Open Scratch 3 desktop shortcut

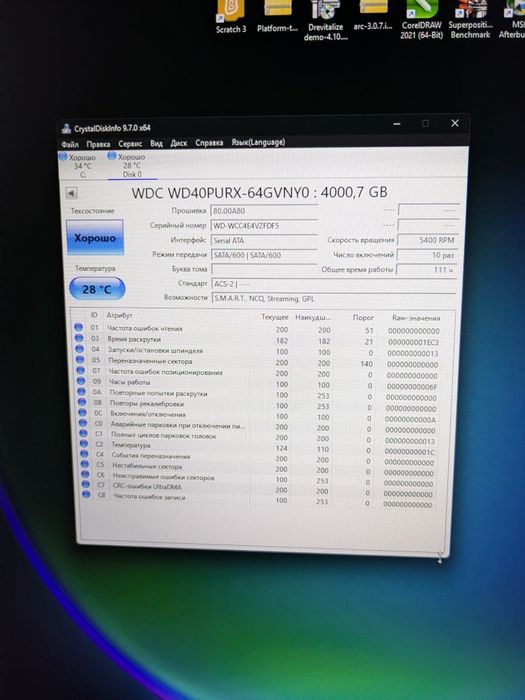pos(231,17)
